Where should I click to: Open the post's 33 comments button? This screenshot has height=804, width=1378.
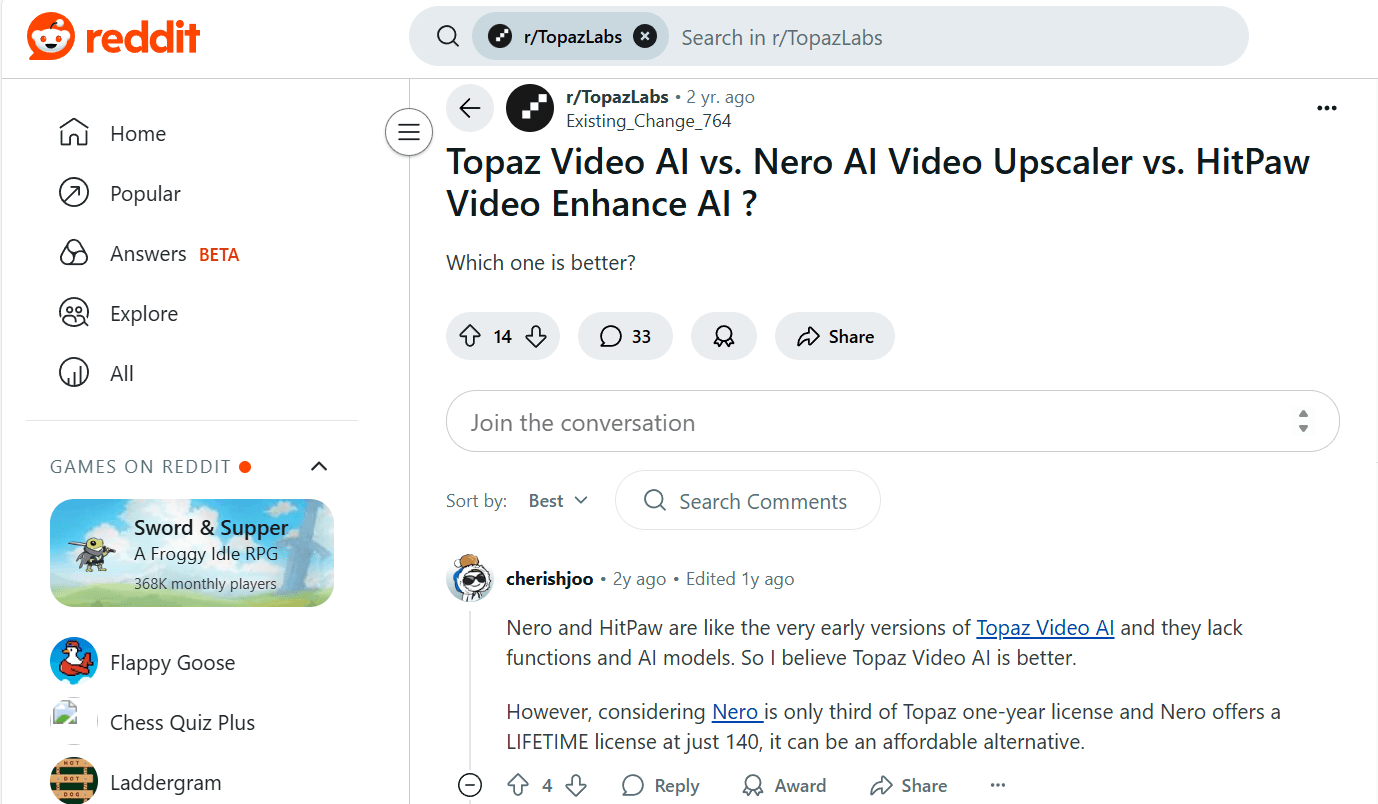[626, 337]
